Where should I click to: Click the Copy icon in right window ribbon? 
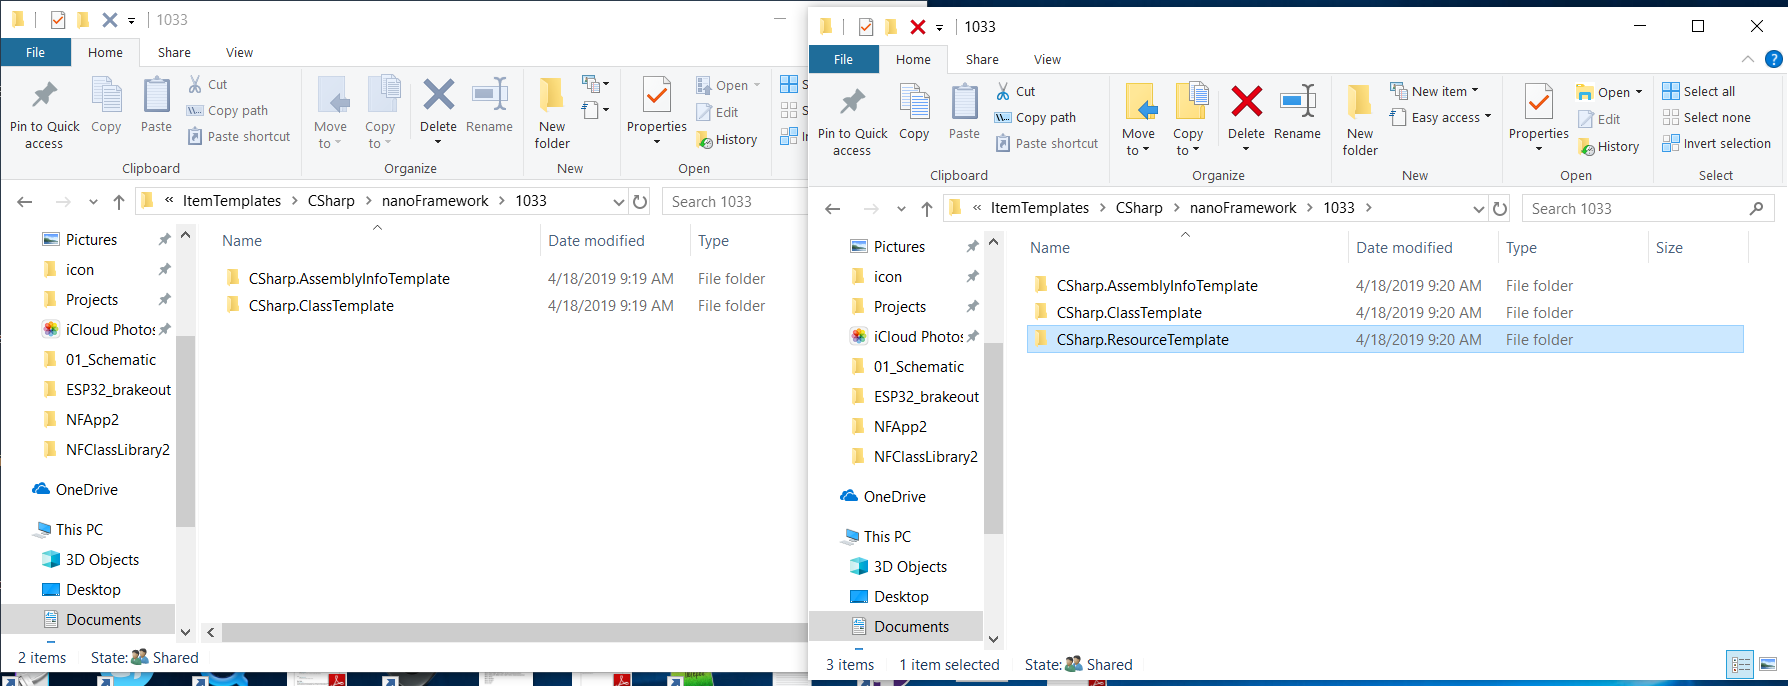click(914, 103)
